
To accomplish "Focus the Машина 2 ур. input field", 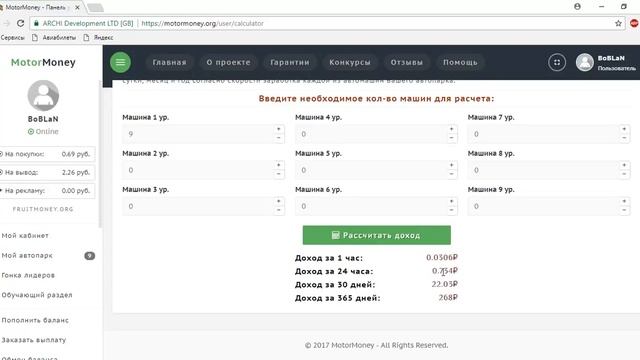I will tap(198, 170).
